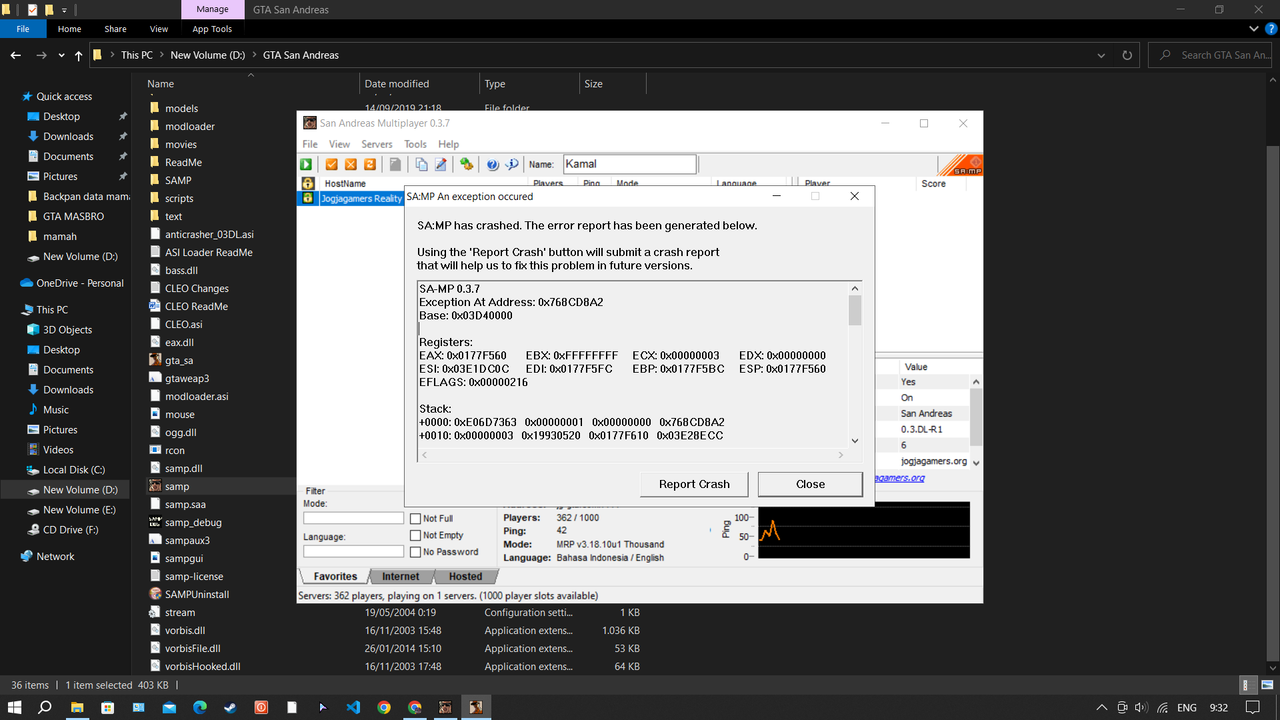Open Microsoft Store from the taskbar
The image size is (1280, 720).
click(x=107, y=707)
